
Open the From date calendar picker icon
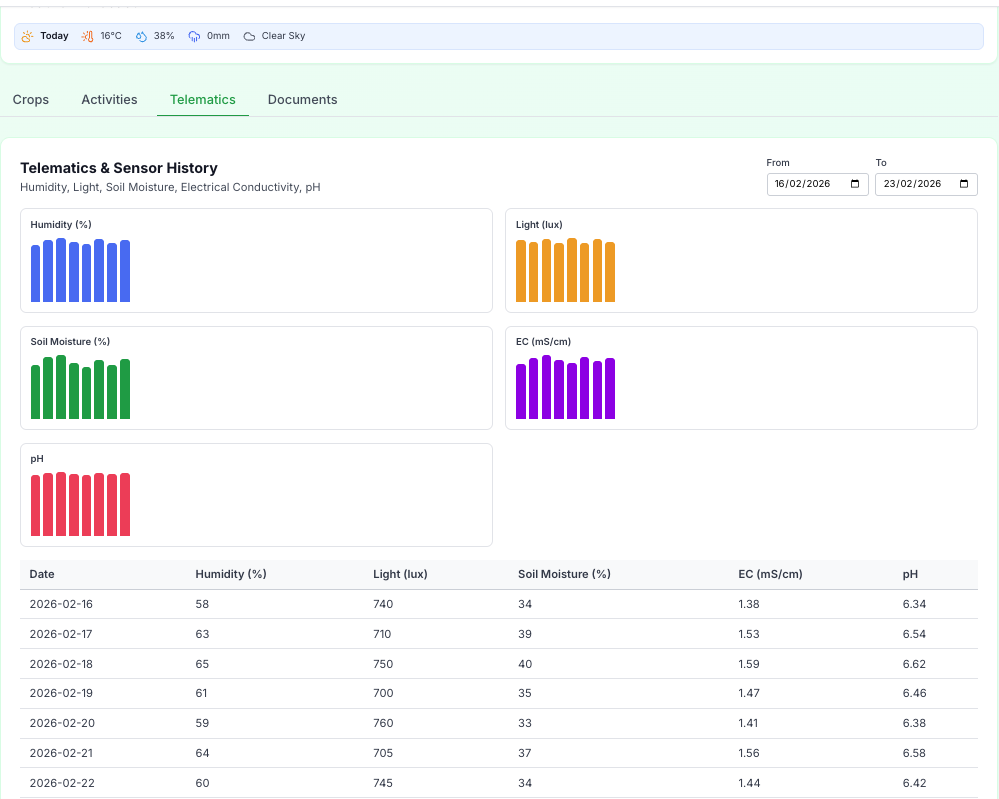coord(855,184)
